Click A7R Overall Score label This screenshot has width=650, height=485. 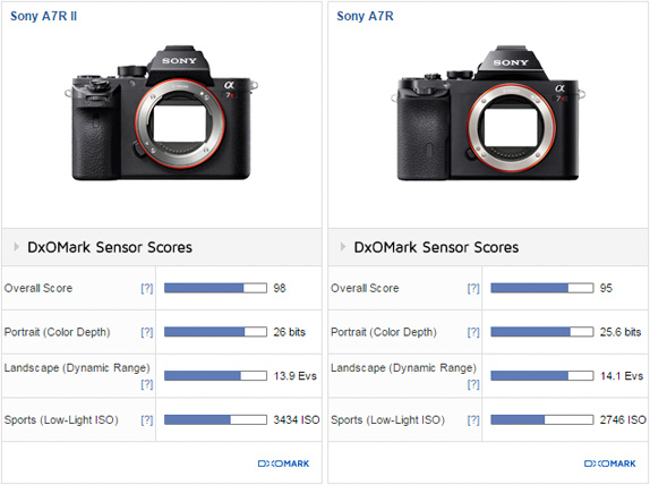tap(365, 288)
